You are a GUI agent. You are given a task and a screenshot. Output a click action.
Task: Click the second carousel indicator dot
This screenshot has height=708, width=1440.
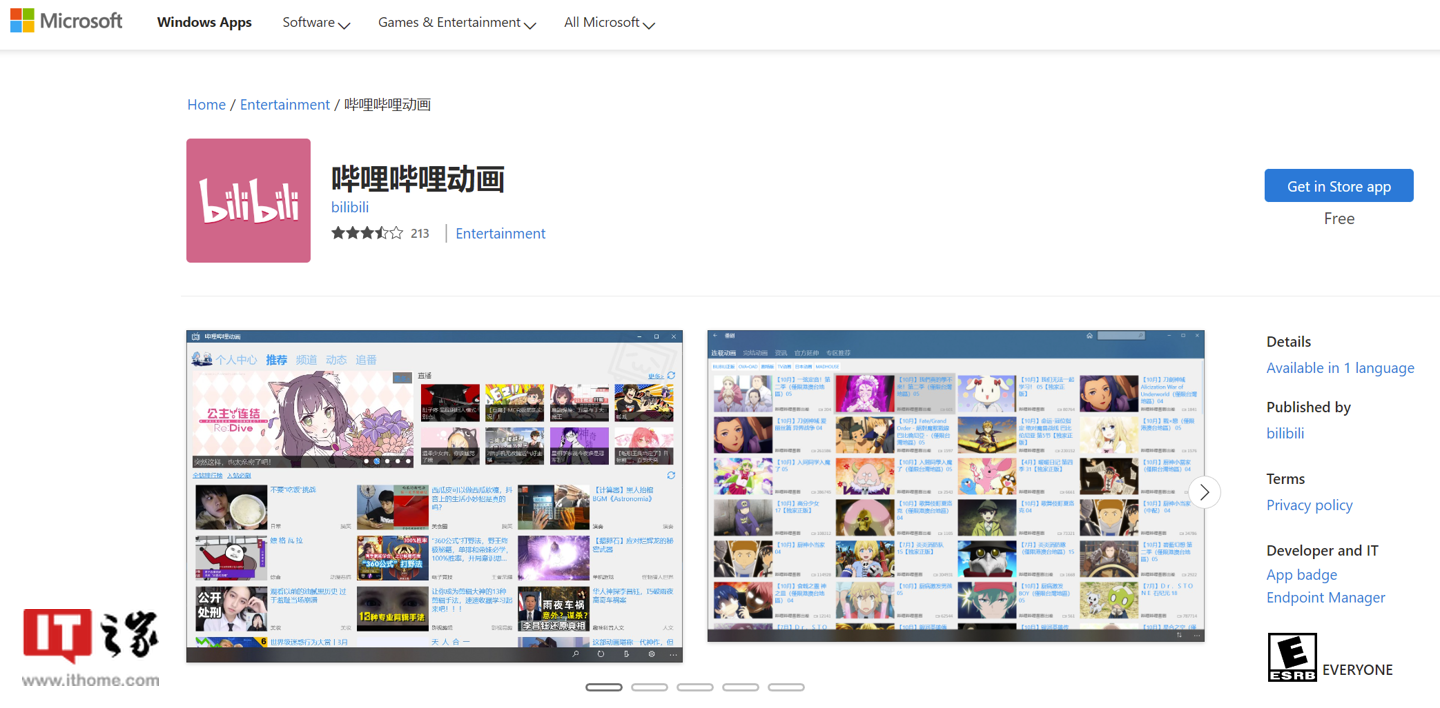pos(649,687)
